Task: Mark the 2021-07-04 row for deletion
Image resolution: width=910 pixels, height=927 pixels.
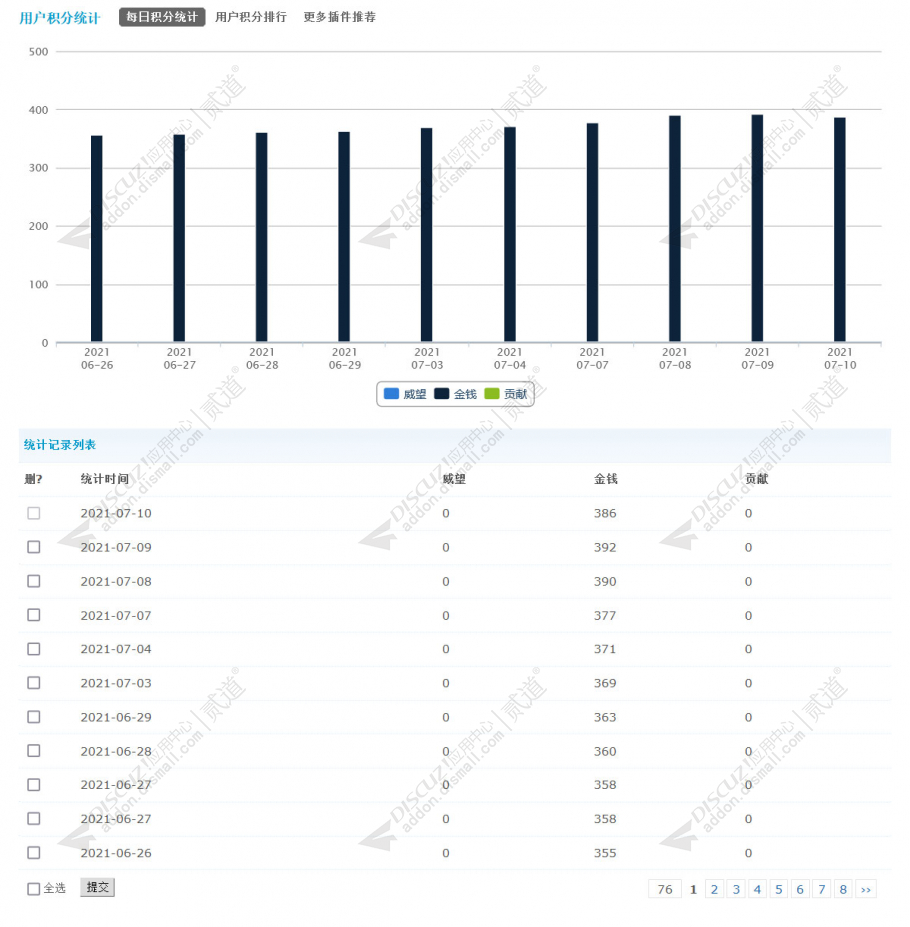Action: tap(34, 649)
